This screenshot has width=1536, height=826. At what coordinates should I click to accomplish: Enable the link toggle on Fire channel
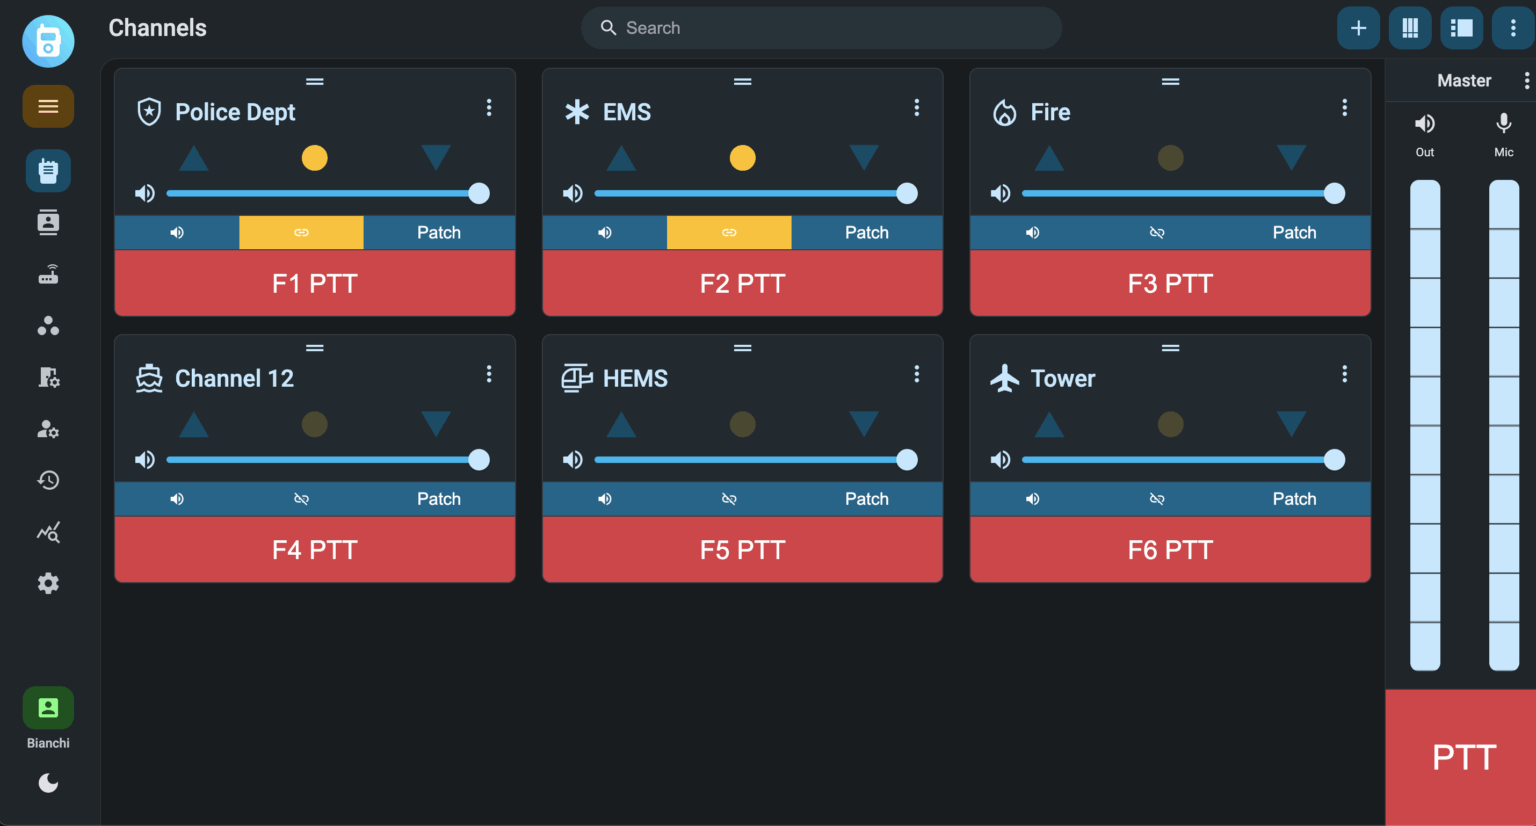point(1157,233)
